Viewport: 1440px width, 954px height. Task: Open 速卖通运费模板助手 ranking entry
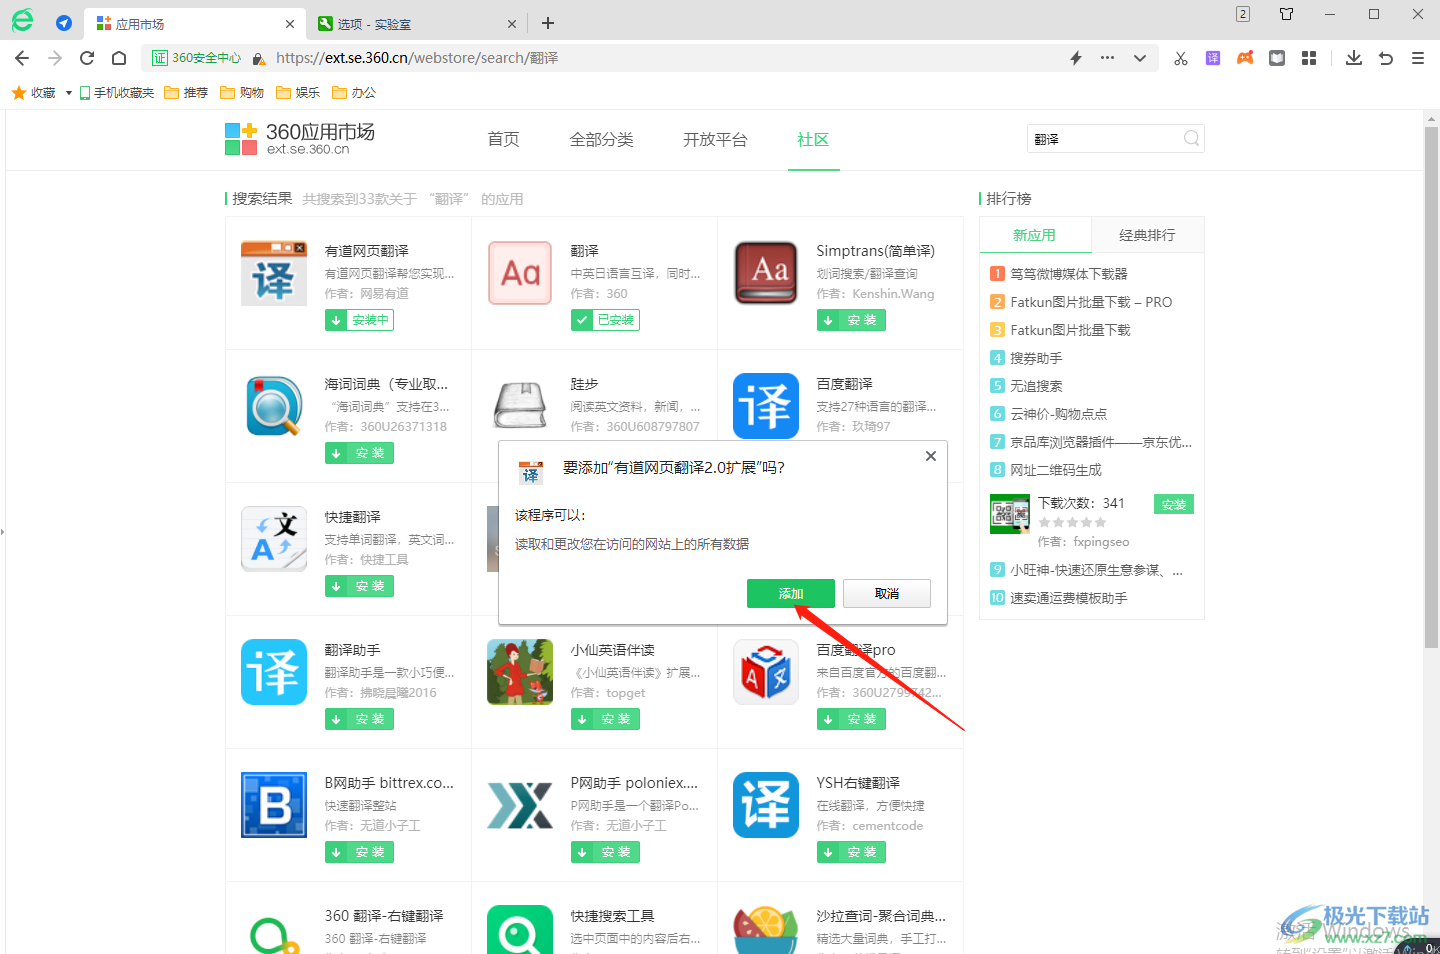point(1069,598)
